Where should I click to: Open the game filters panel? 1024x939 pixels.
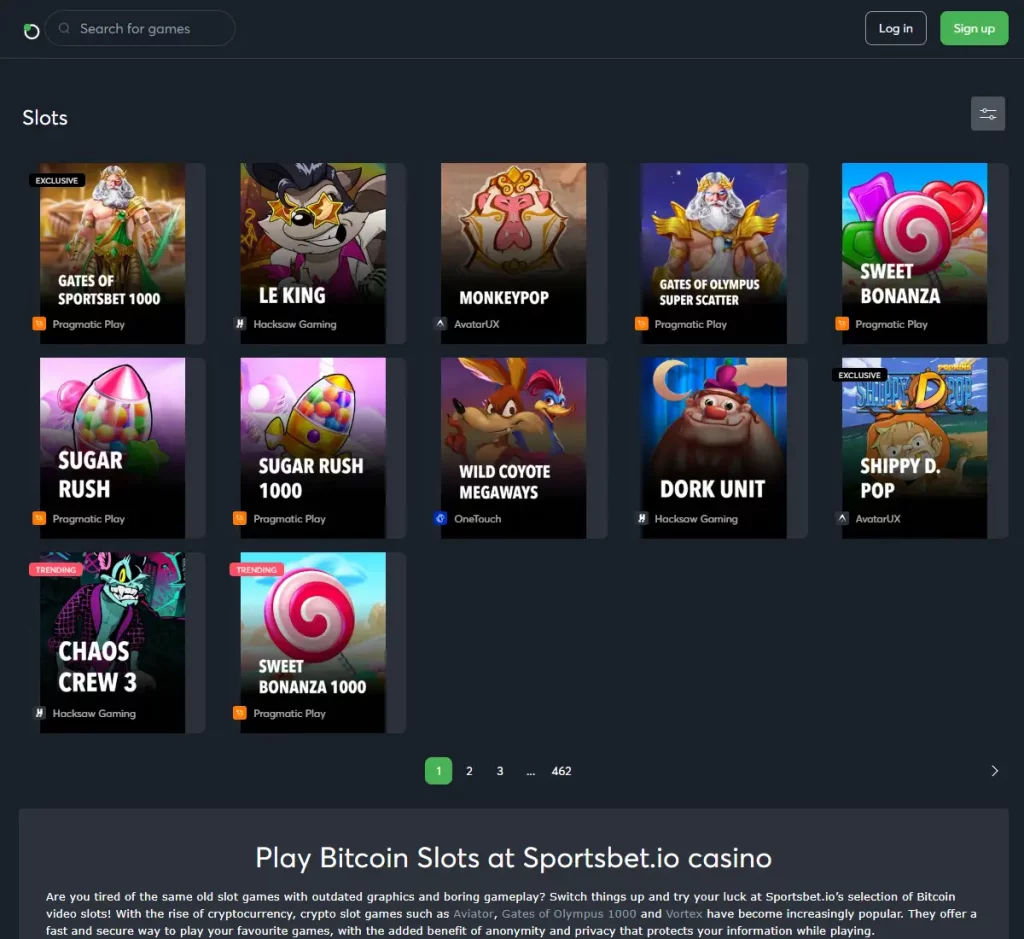tap(988, 113)
